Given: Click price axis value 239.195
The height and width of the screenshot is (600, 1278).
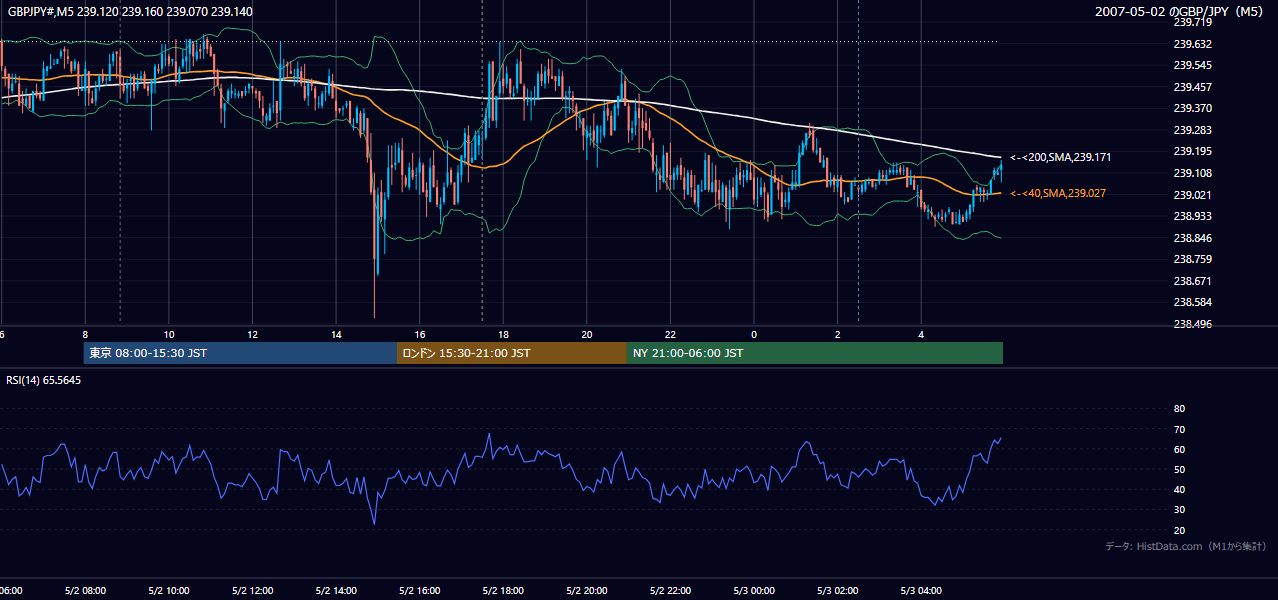Looking at the screenshot, I should [x=1193, y=151].
